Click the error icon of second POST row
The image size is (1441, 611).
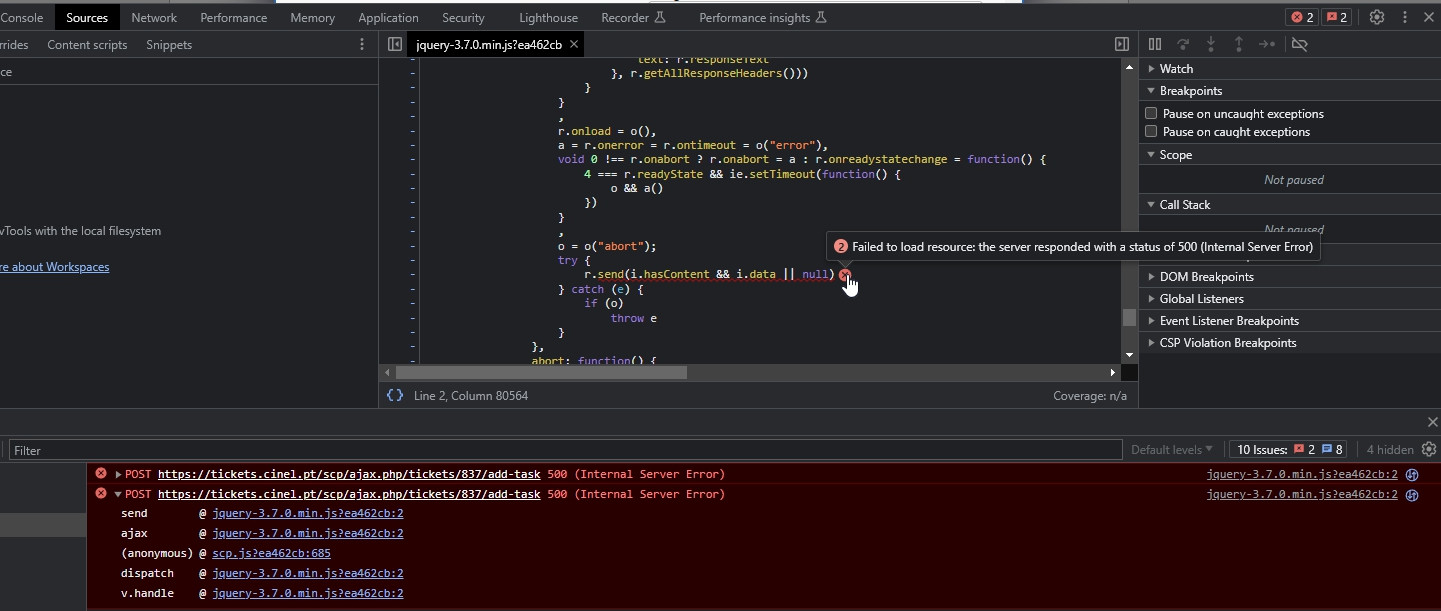pyautogui.click(x=100, y=494)
